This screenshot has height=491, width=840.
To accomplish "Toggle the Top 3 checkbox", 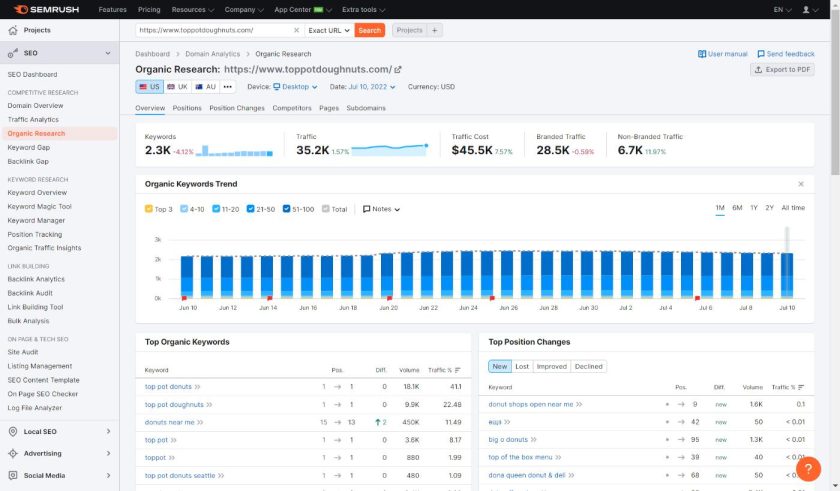I will [148, 209].
